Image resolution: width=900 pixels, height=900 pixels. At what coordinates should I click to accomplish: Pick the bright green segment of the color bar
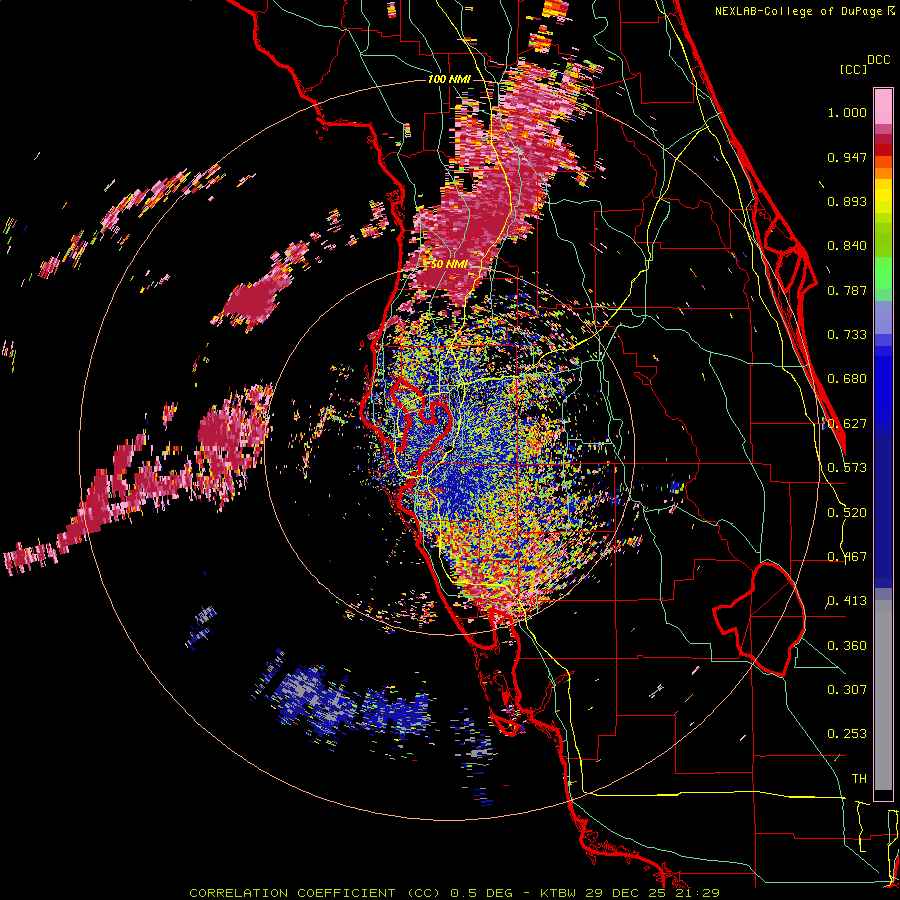click(883, 273)
